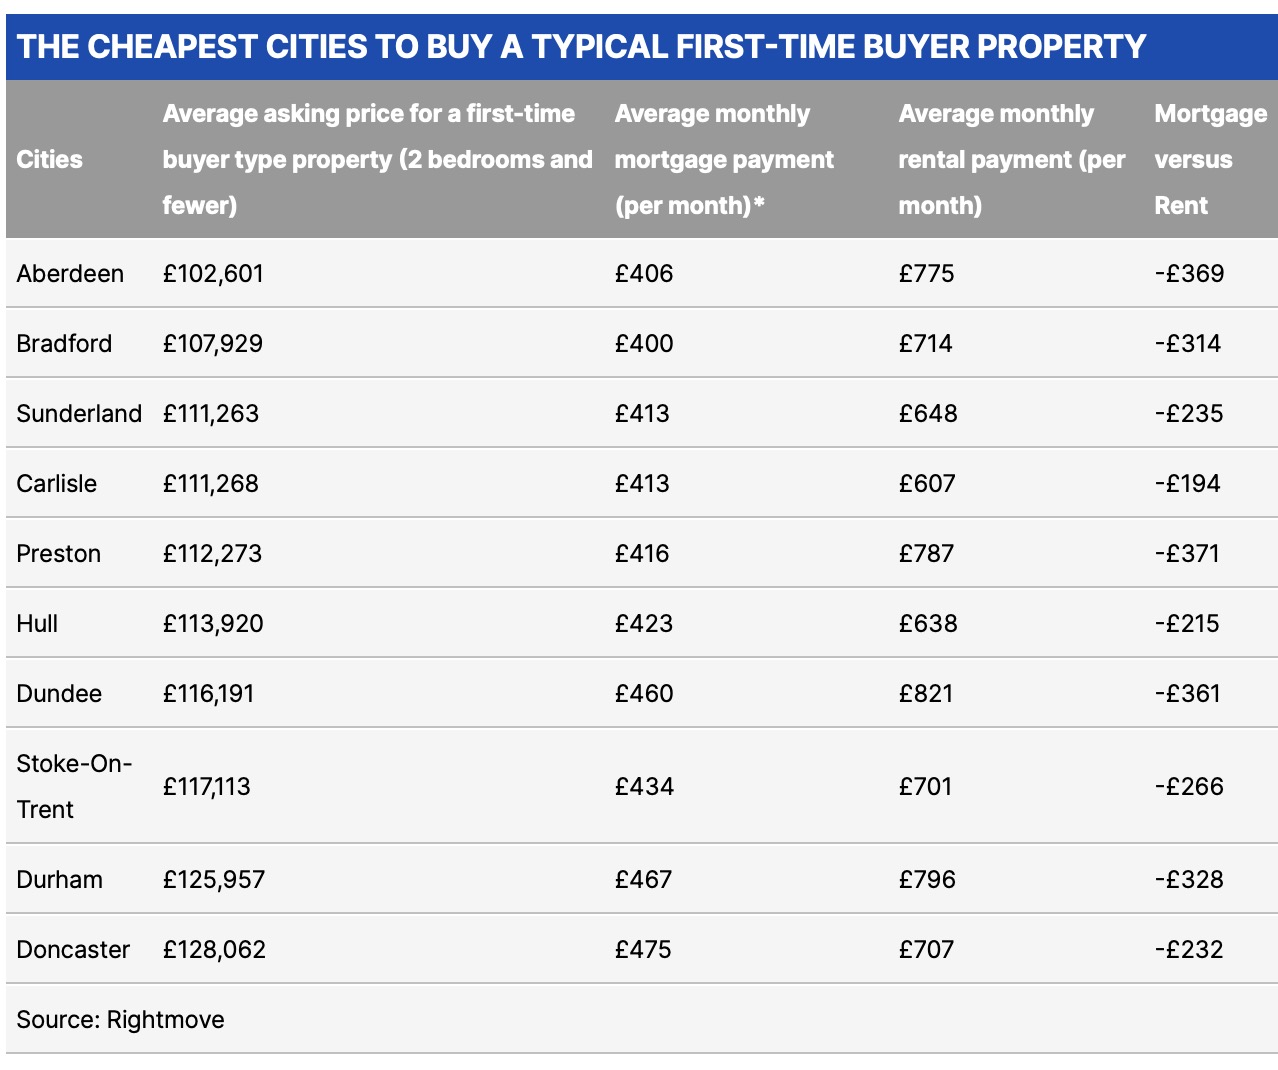Select the Dundee city cell
Screen dimensions: 1278x1070
tap(59, 694)
